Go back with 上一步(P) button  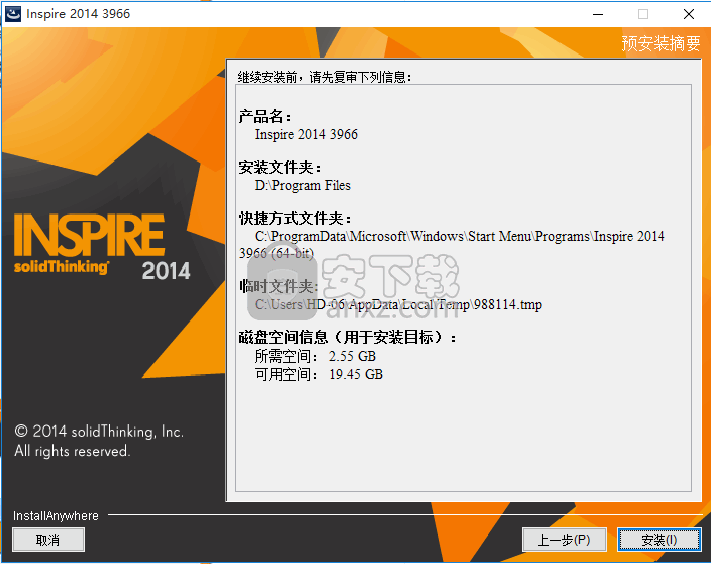564,540
